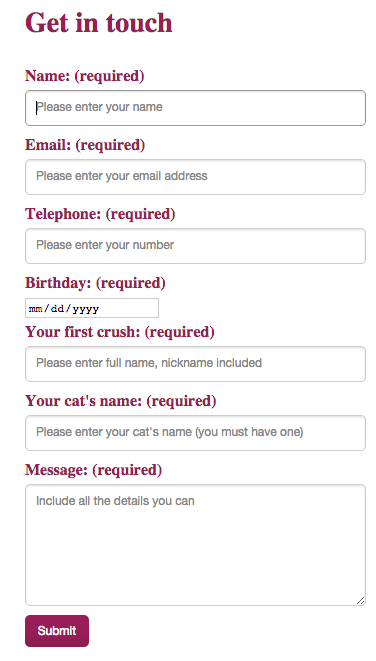Click the "Birthday: (required)" label
Image resolution: width=376 pixels, height=661 pixels.
(x=95, y=283)
